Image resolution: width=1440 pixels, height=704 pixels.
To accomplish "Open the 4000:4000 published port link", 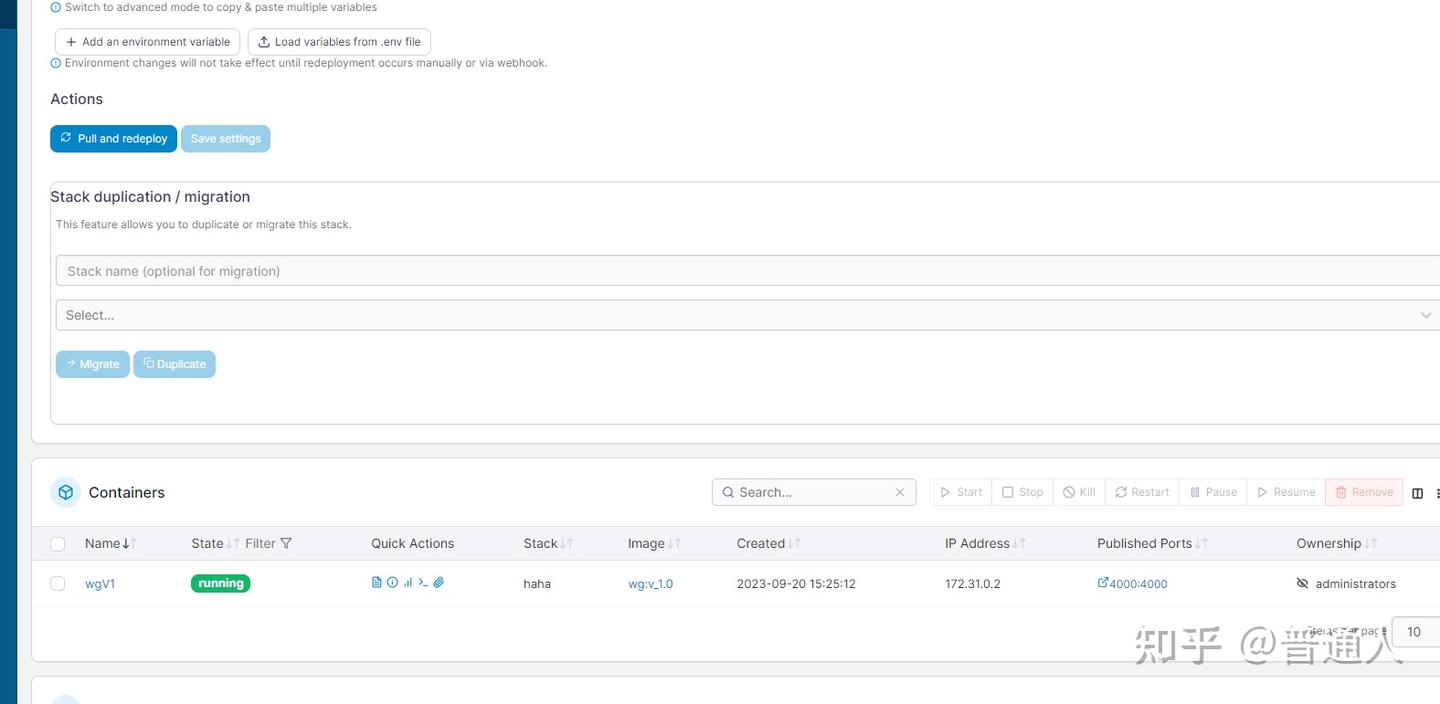I will tap(1132, 584).
